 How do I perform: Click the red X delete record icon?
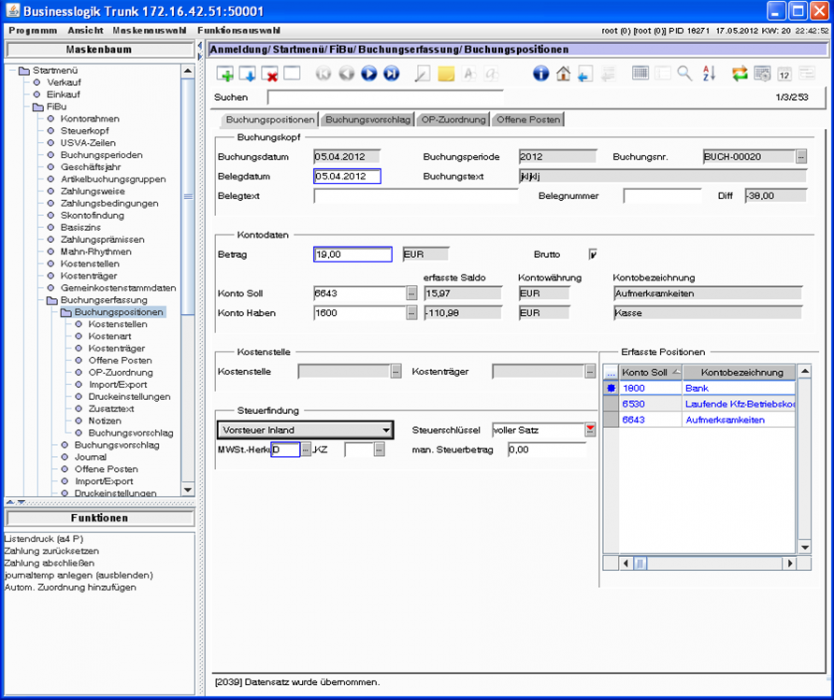pyautogui.click(x=269, y=74)
